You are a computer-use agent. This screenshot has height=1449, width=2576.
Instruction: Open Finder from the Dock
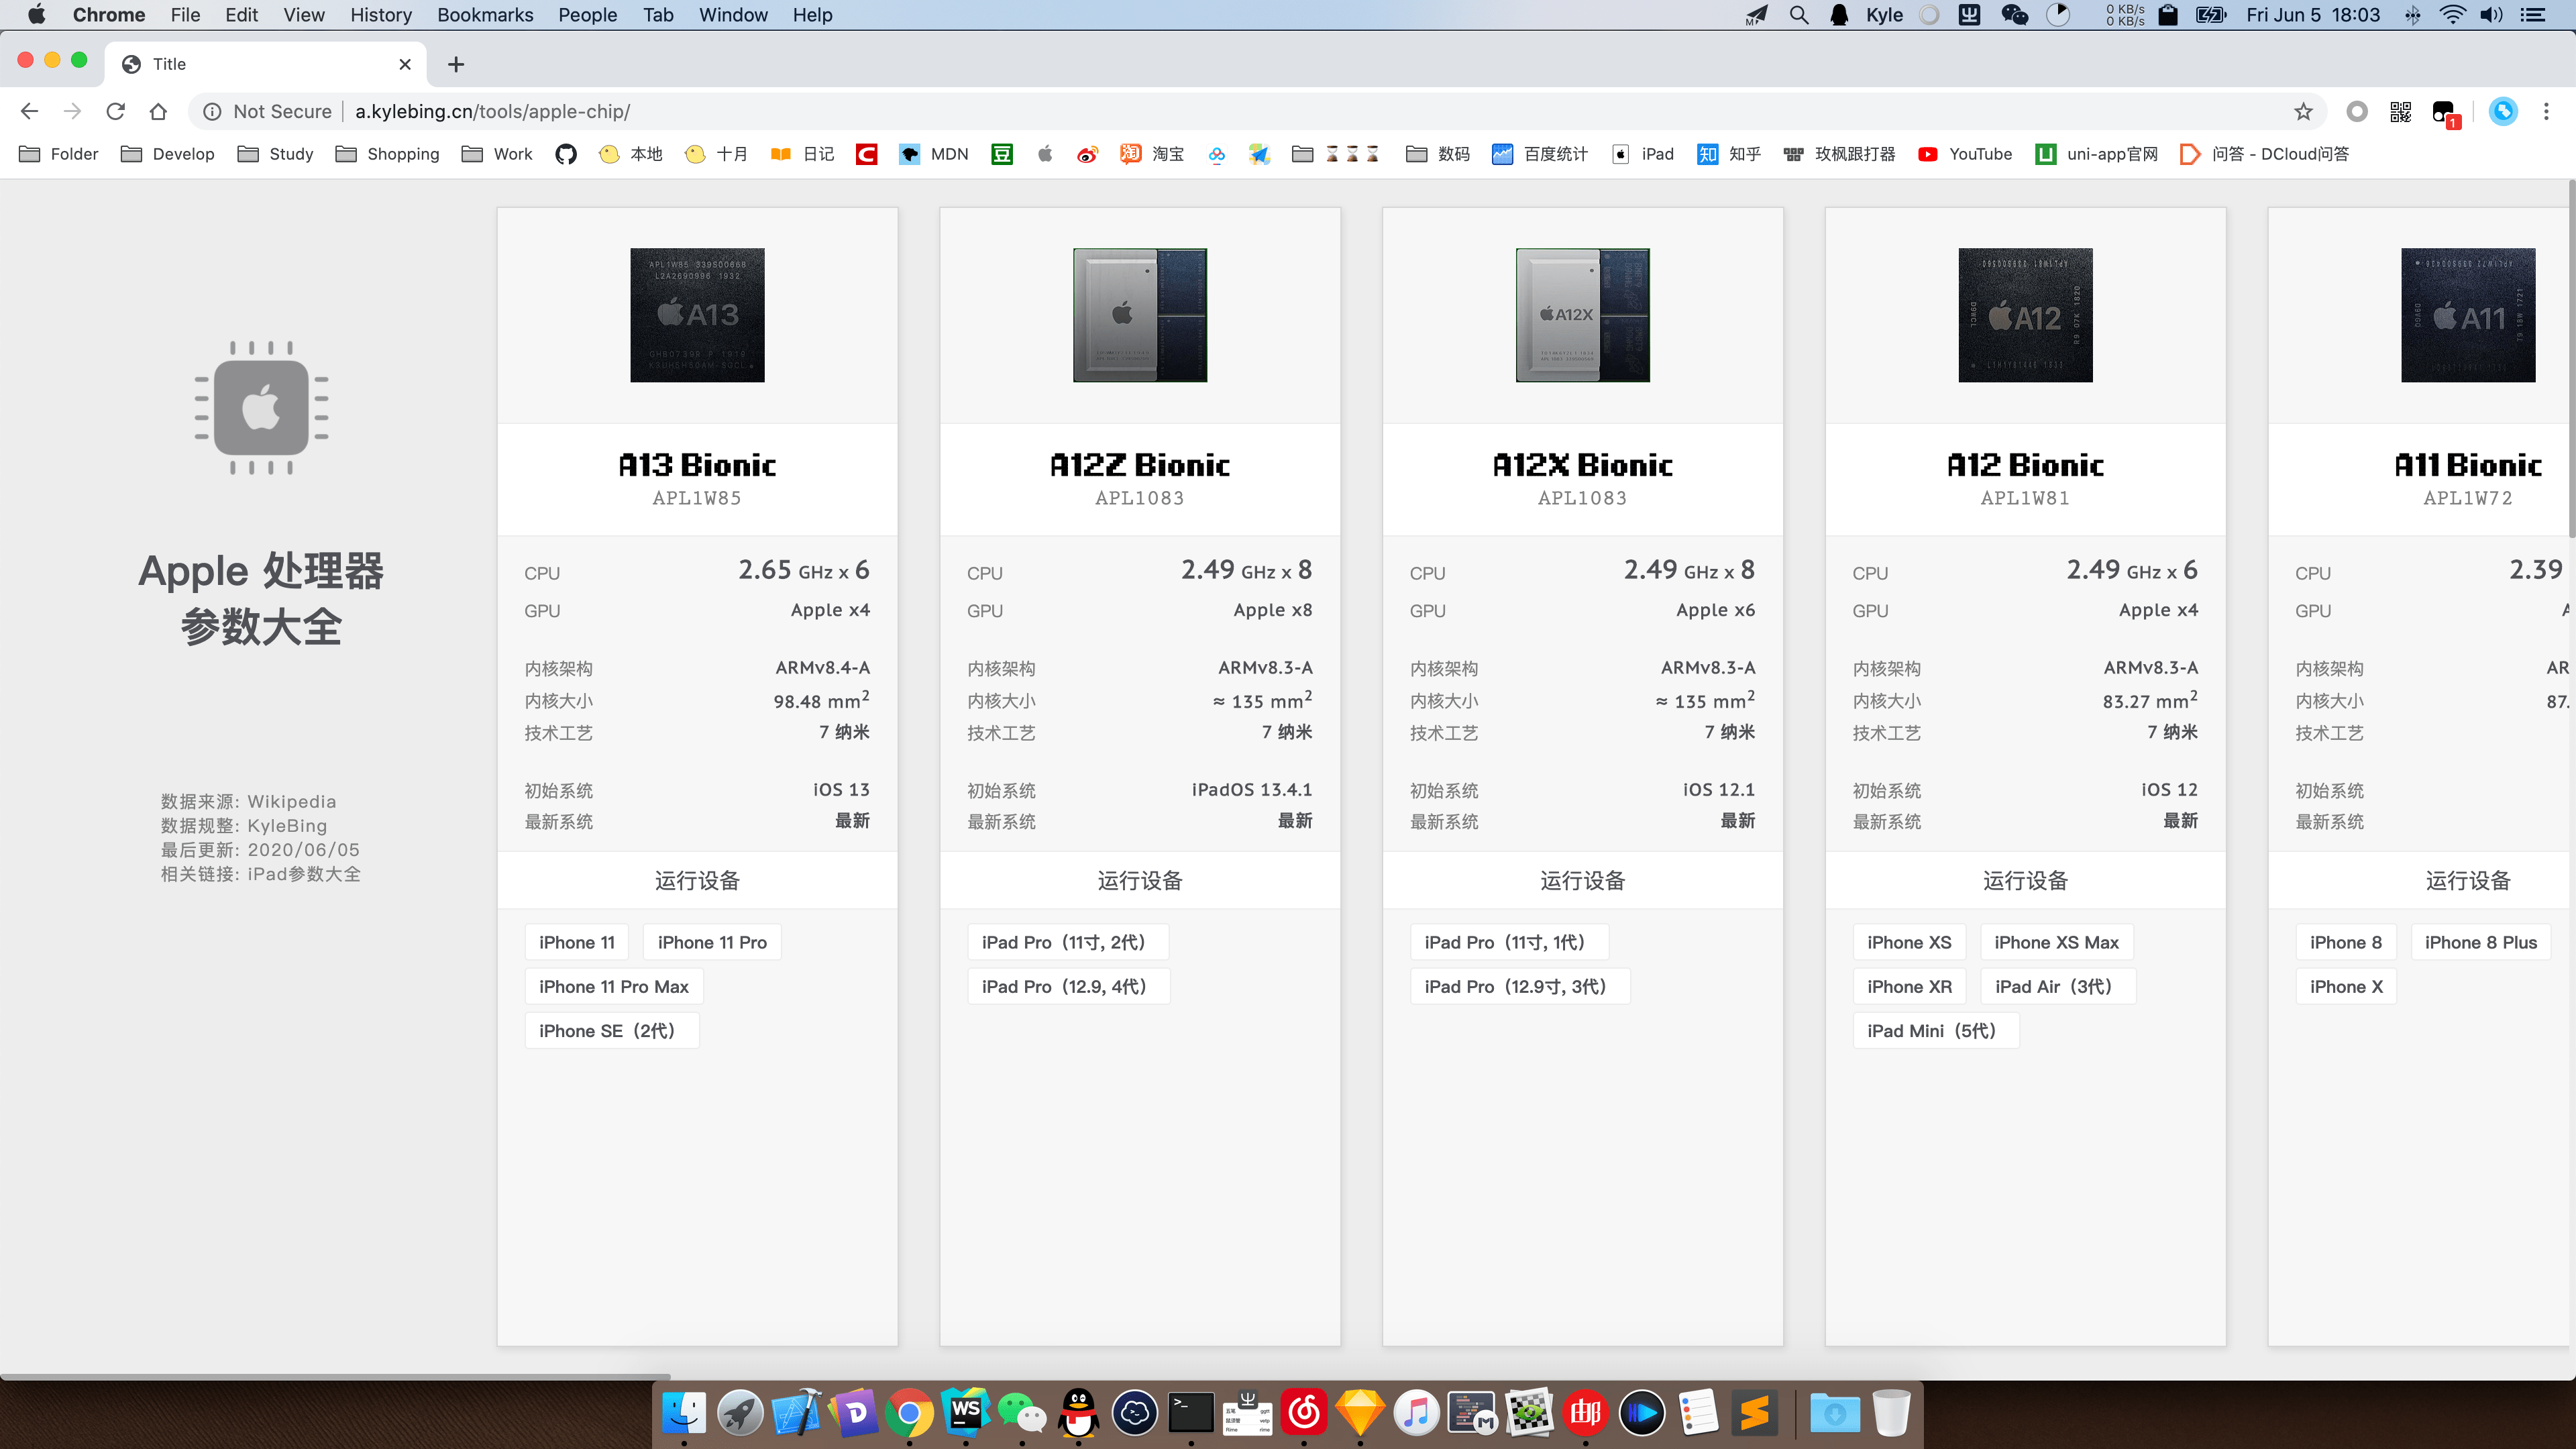684,1413
